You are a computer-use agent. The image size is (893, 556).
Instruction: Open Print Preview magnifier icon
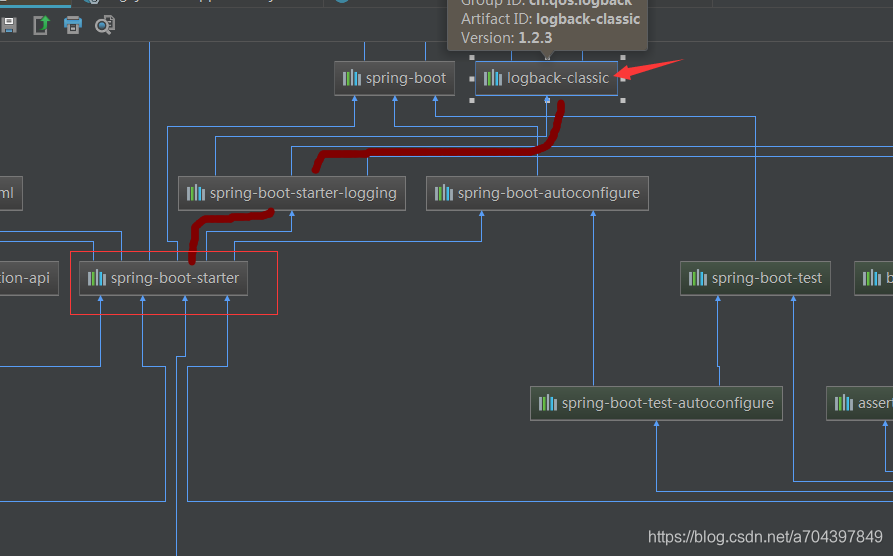(105, 25)
